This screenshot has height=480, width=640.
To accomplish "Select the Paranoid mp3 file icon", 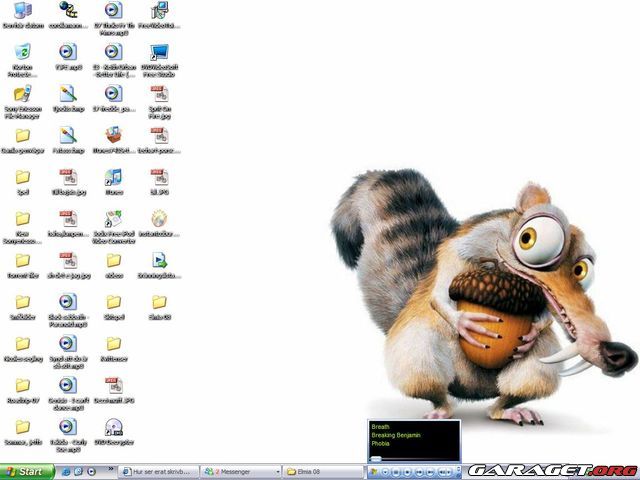I will pos(67,302).
